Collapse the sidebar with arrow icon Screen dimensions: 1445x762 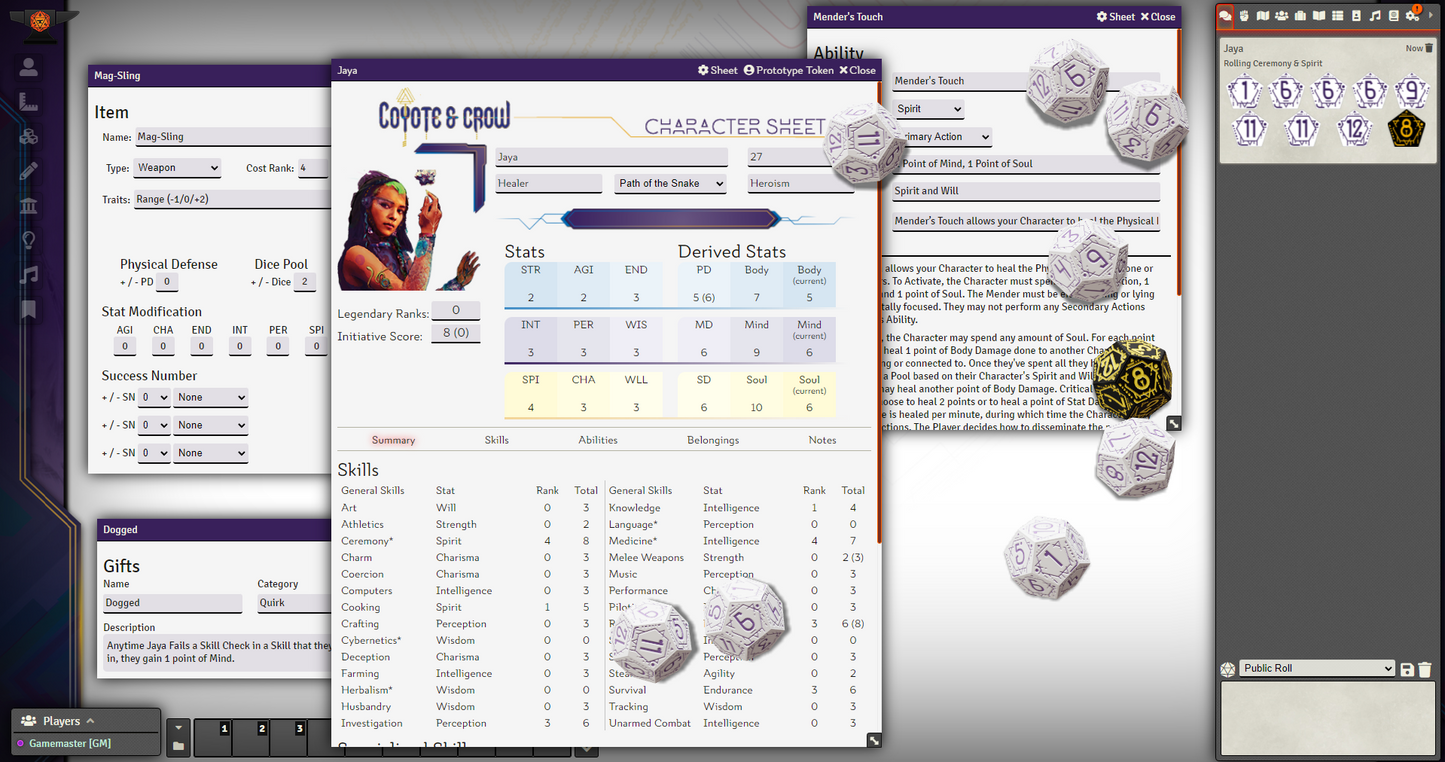(x=1431, y=16)
